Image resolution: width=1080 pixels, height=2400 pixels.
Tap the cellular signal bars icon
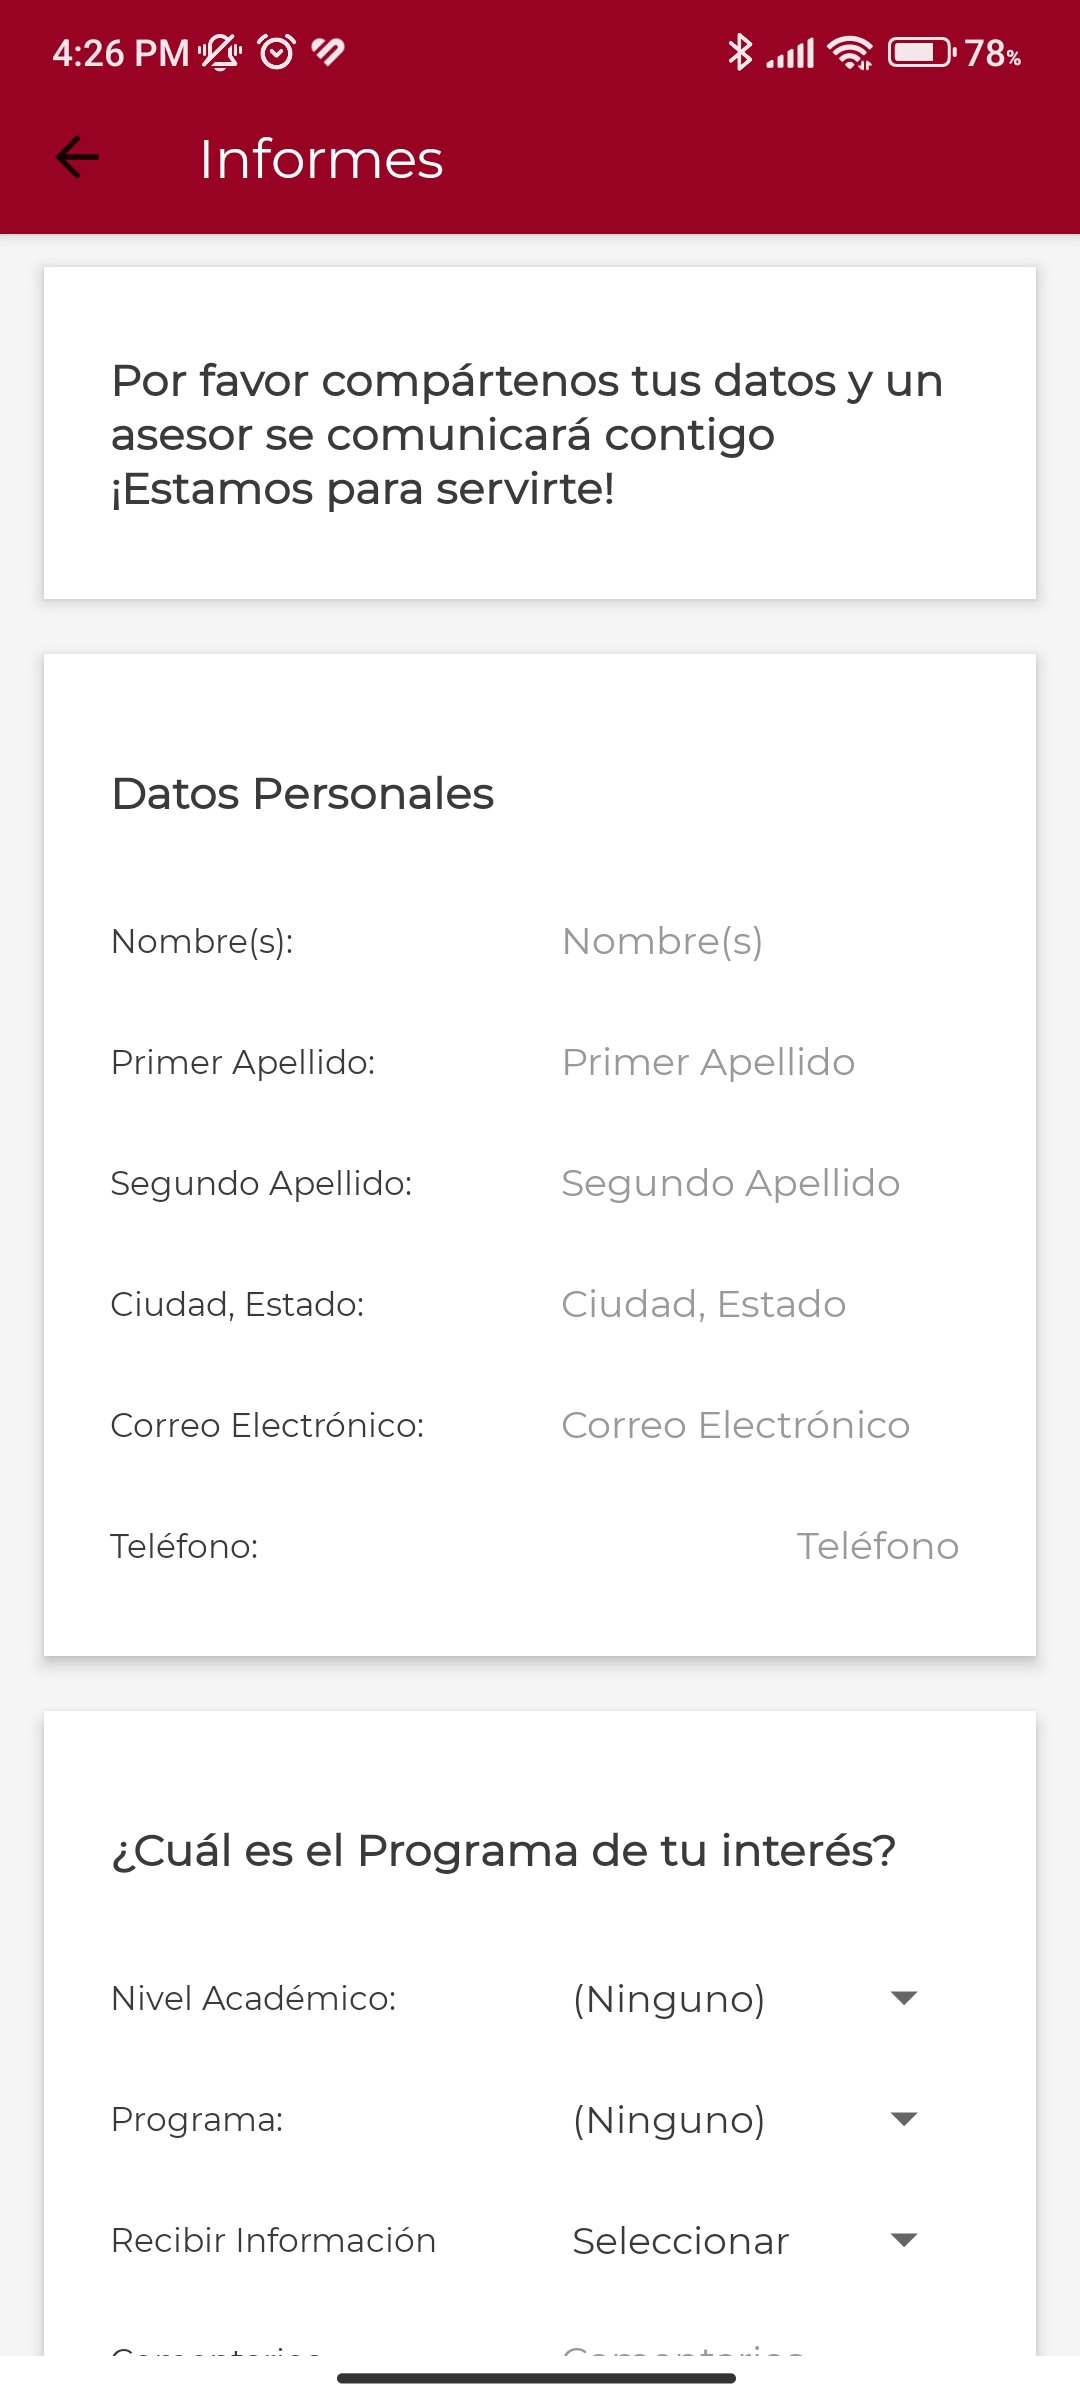point(791,52)
